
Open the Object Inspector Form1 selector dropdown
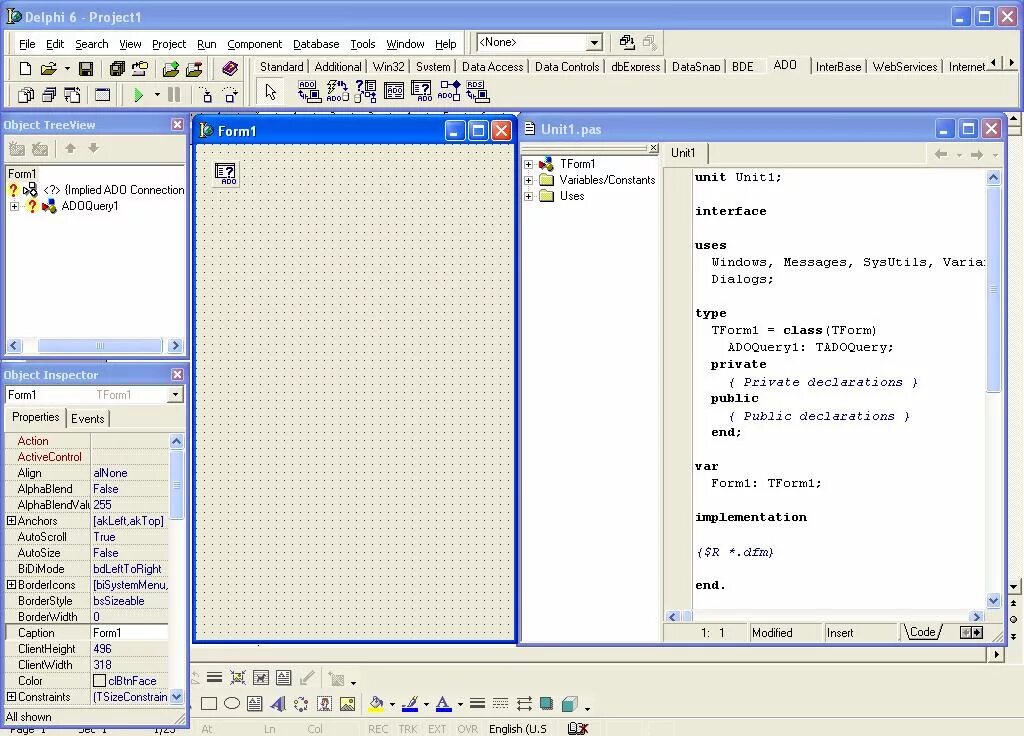(175, 394)
